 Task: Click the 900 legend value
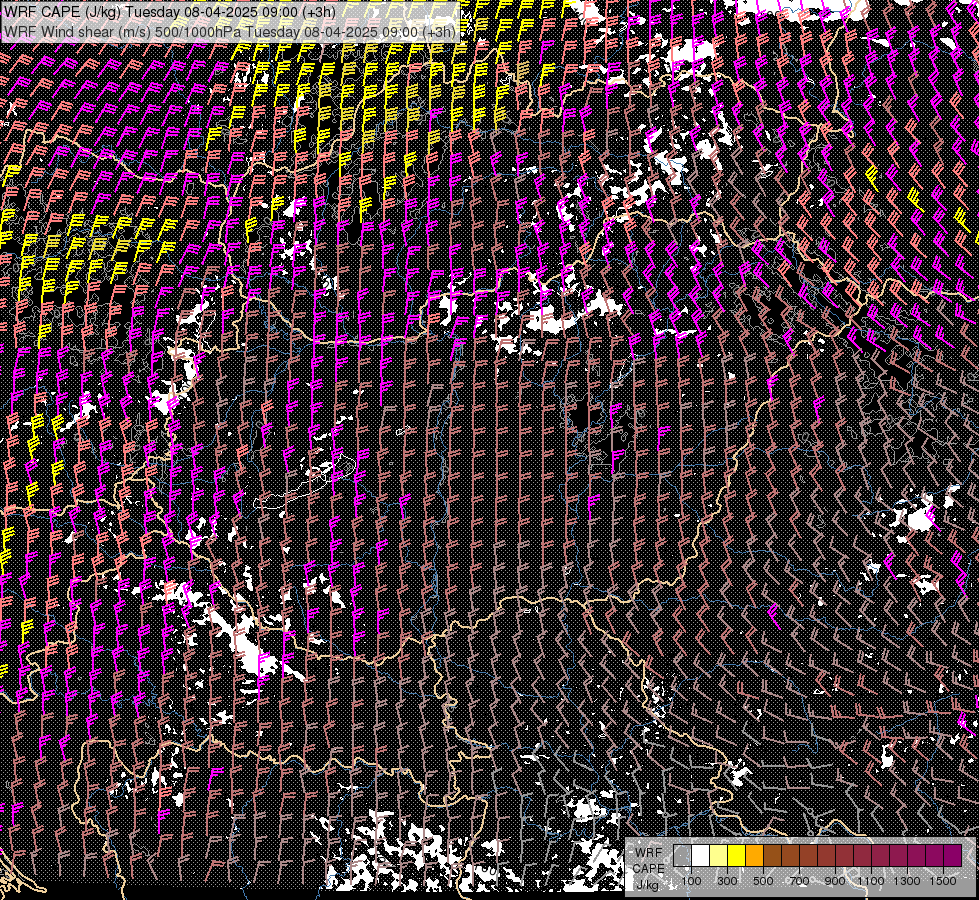[835, 881]
